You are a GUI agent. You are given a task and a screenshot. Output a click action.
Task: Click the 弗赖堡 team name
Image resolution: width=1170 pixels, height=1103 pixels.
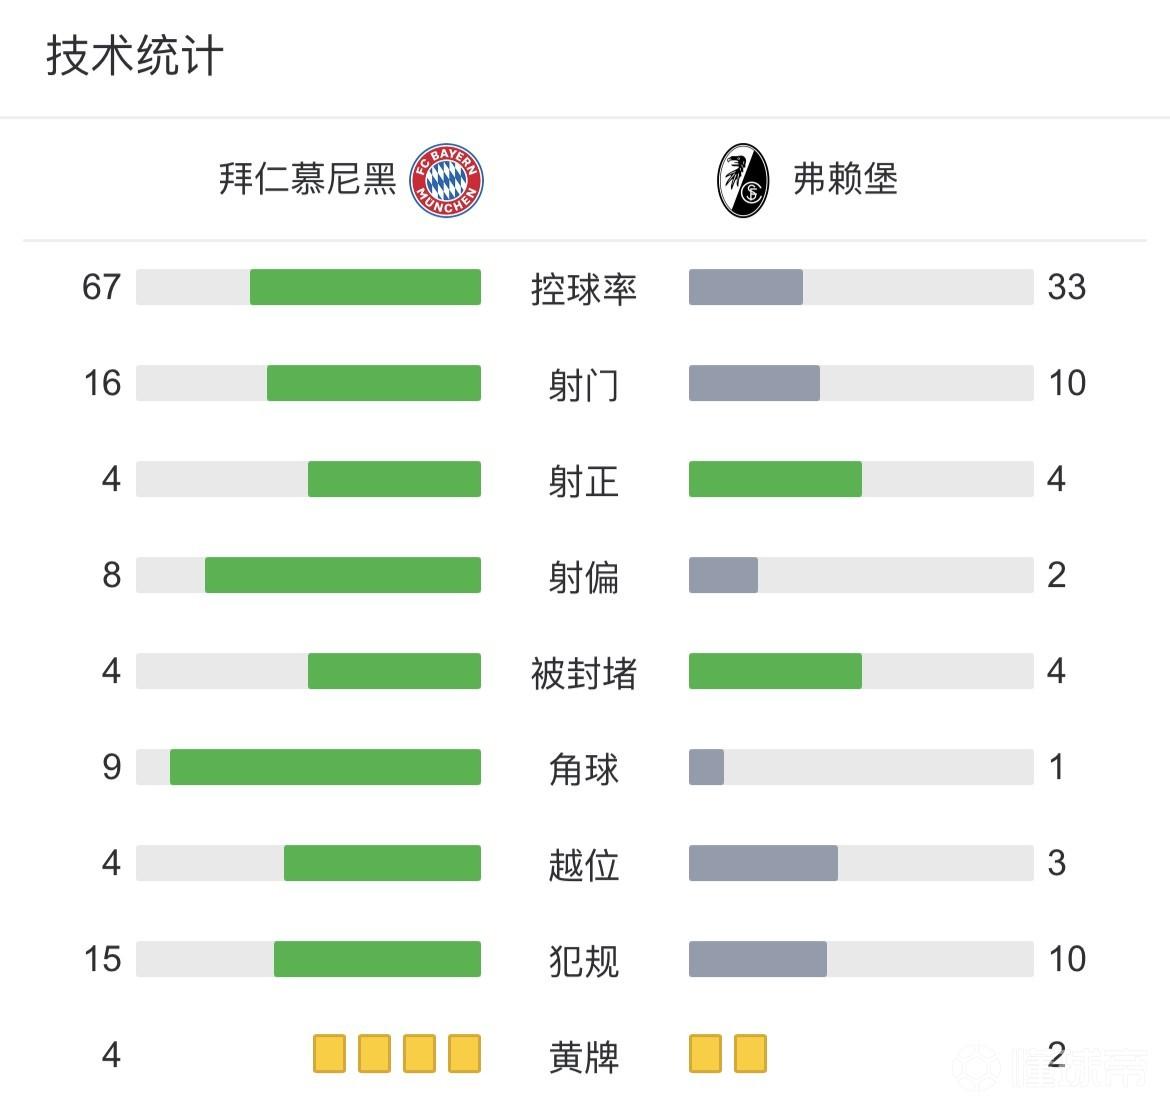click(845, 180)
